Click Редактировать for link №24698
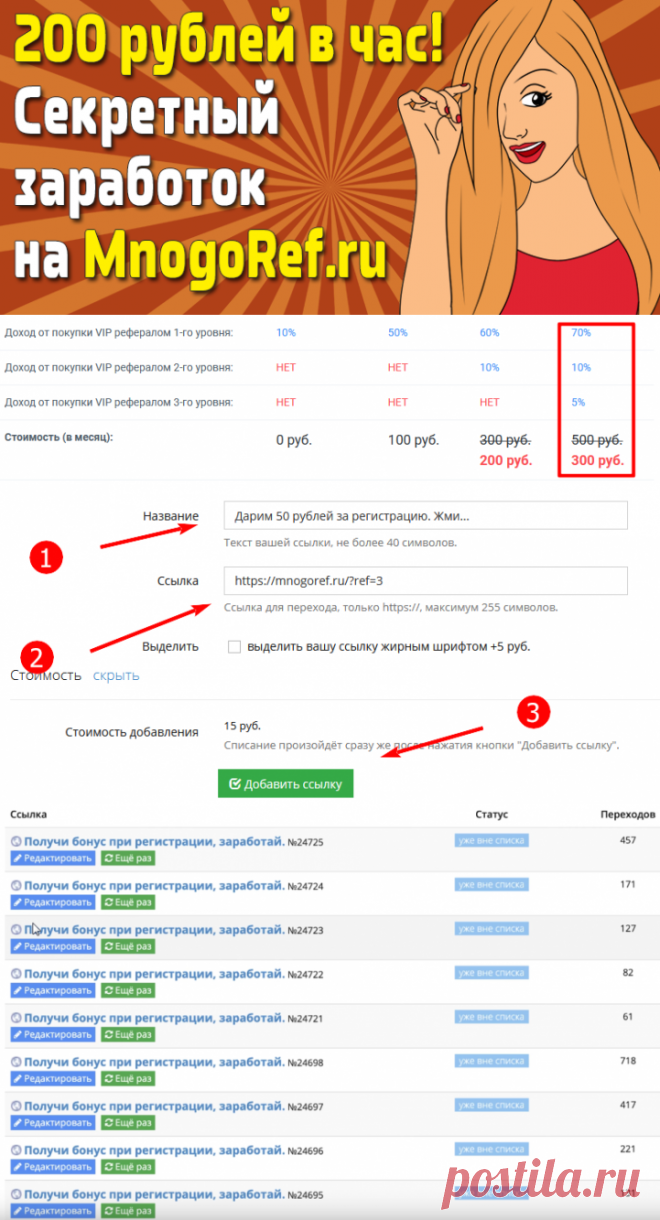660x1220 pixels. tap(53, 1078)
